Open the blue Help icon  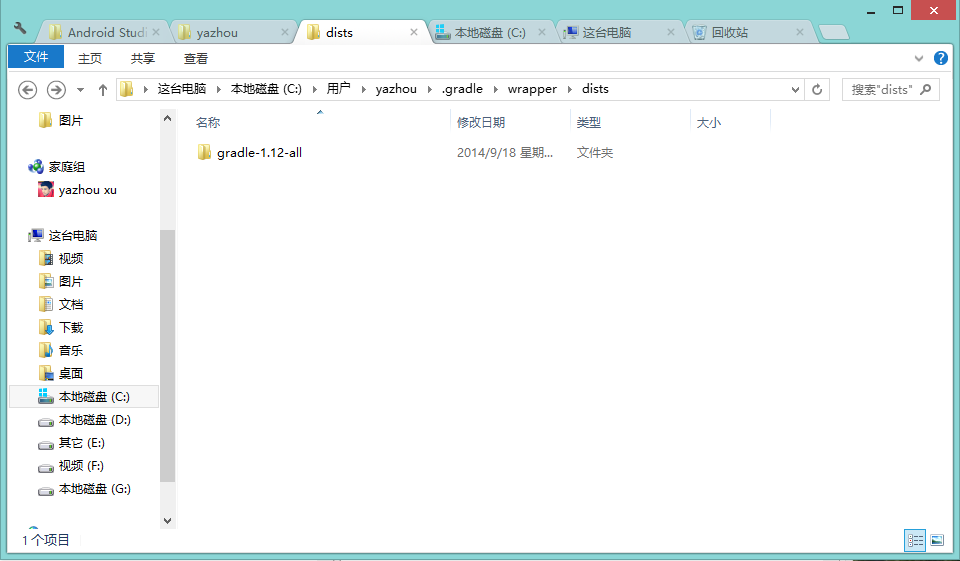(x=940, y=58)
